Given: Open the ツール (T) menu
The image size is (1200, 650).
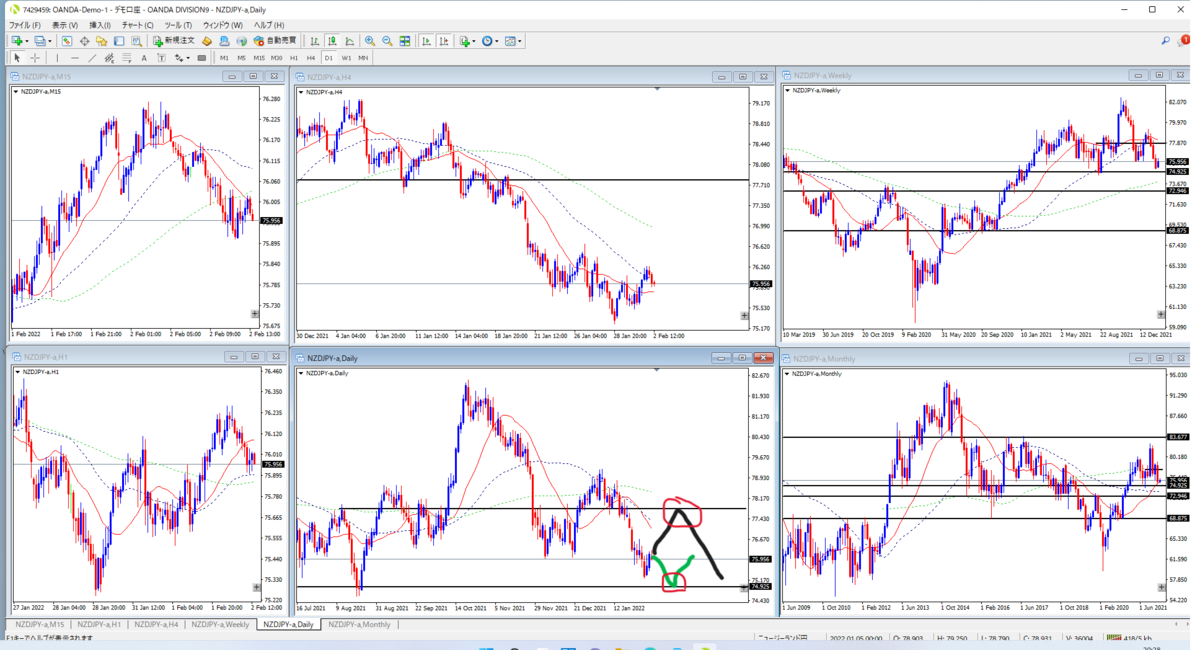Looking at the screenshot, I should [x=178, y=25].
